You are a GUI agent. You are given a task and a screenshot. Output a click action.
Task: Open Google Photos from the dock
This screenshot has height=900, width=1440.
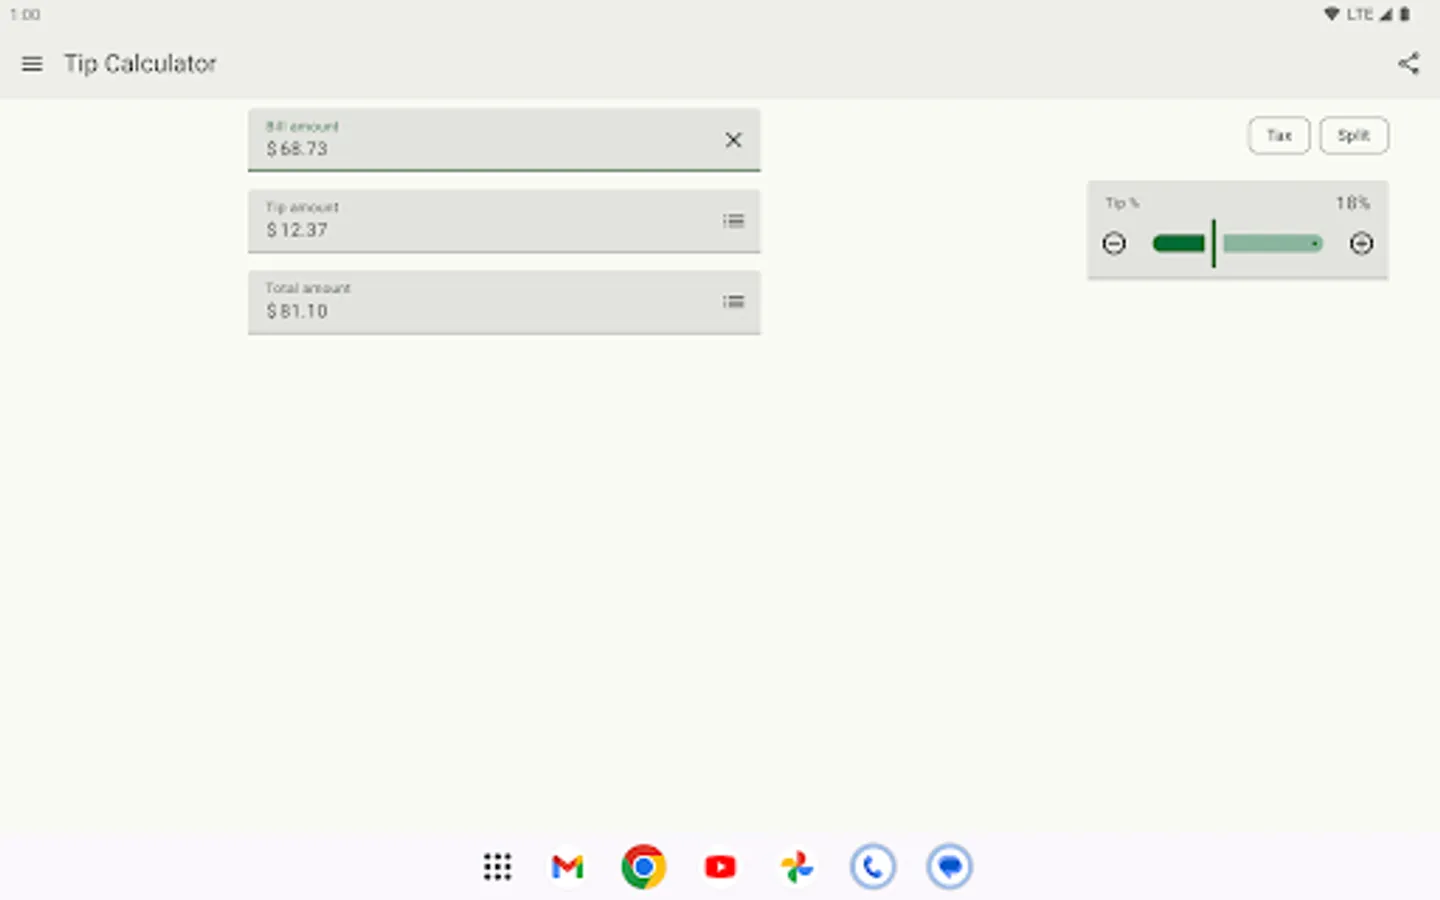click(x=796, y=866)
